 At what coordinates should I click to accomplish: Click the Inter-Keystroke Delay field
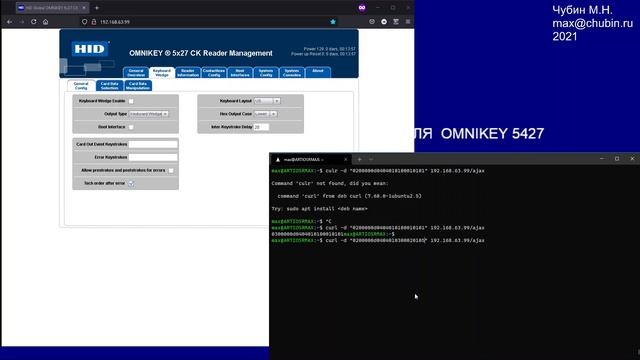(261, 127)
